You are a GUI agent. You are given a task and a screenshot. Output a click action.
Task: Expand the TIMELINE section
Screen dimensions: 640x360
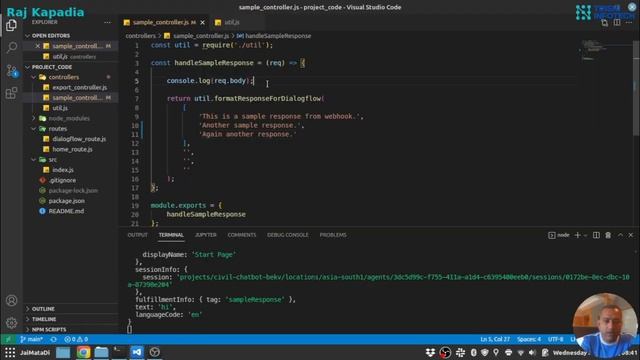tap(44, 319)
